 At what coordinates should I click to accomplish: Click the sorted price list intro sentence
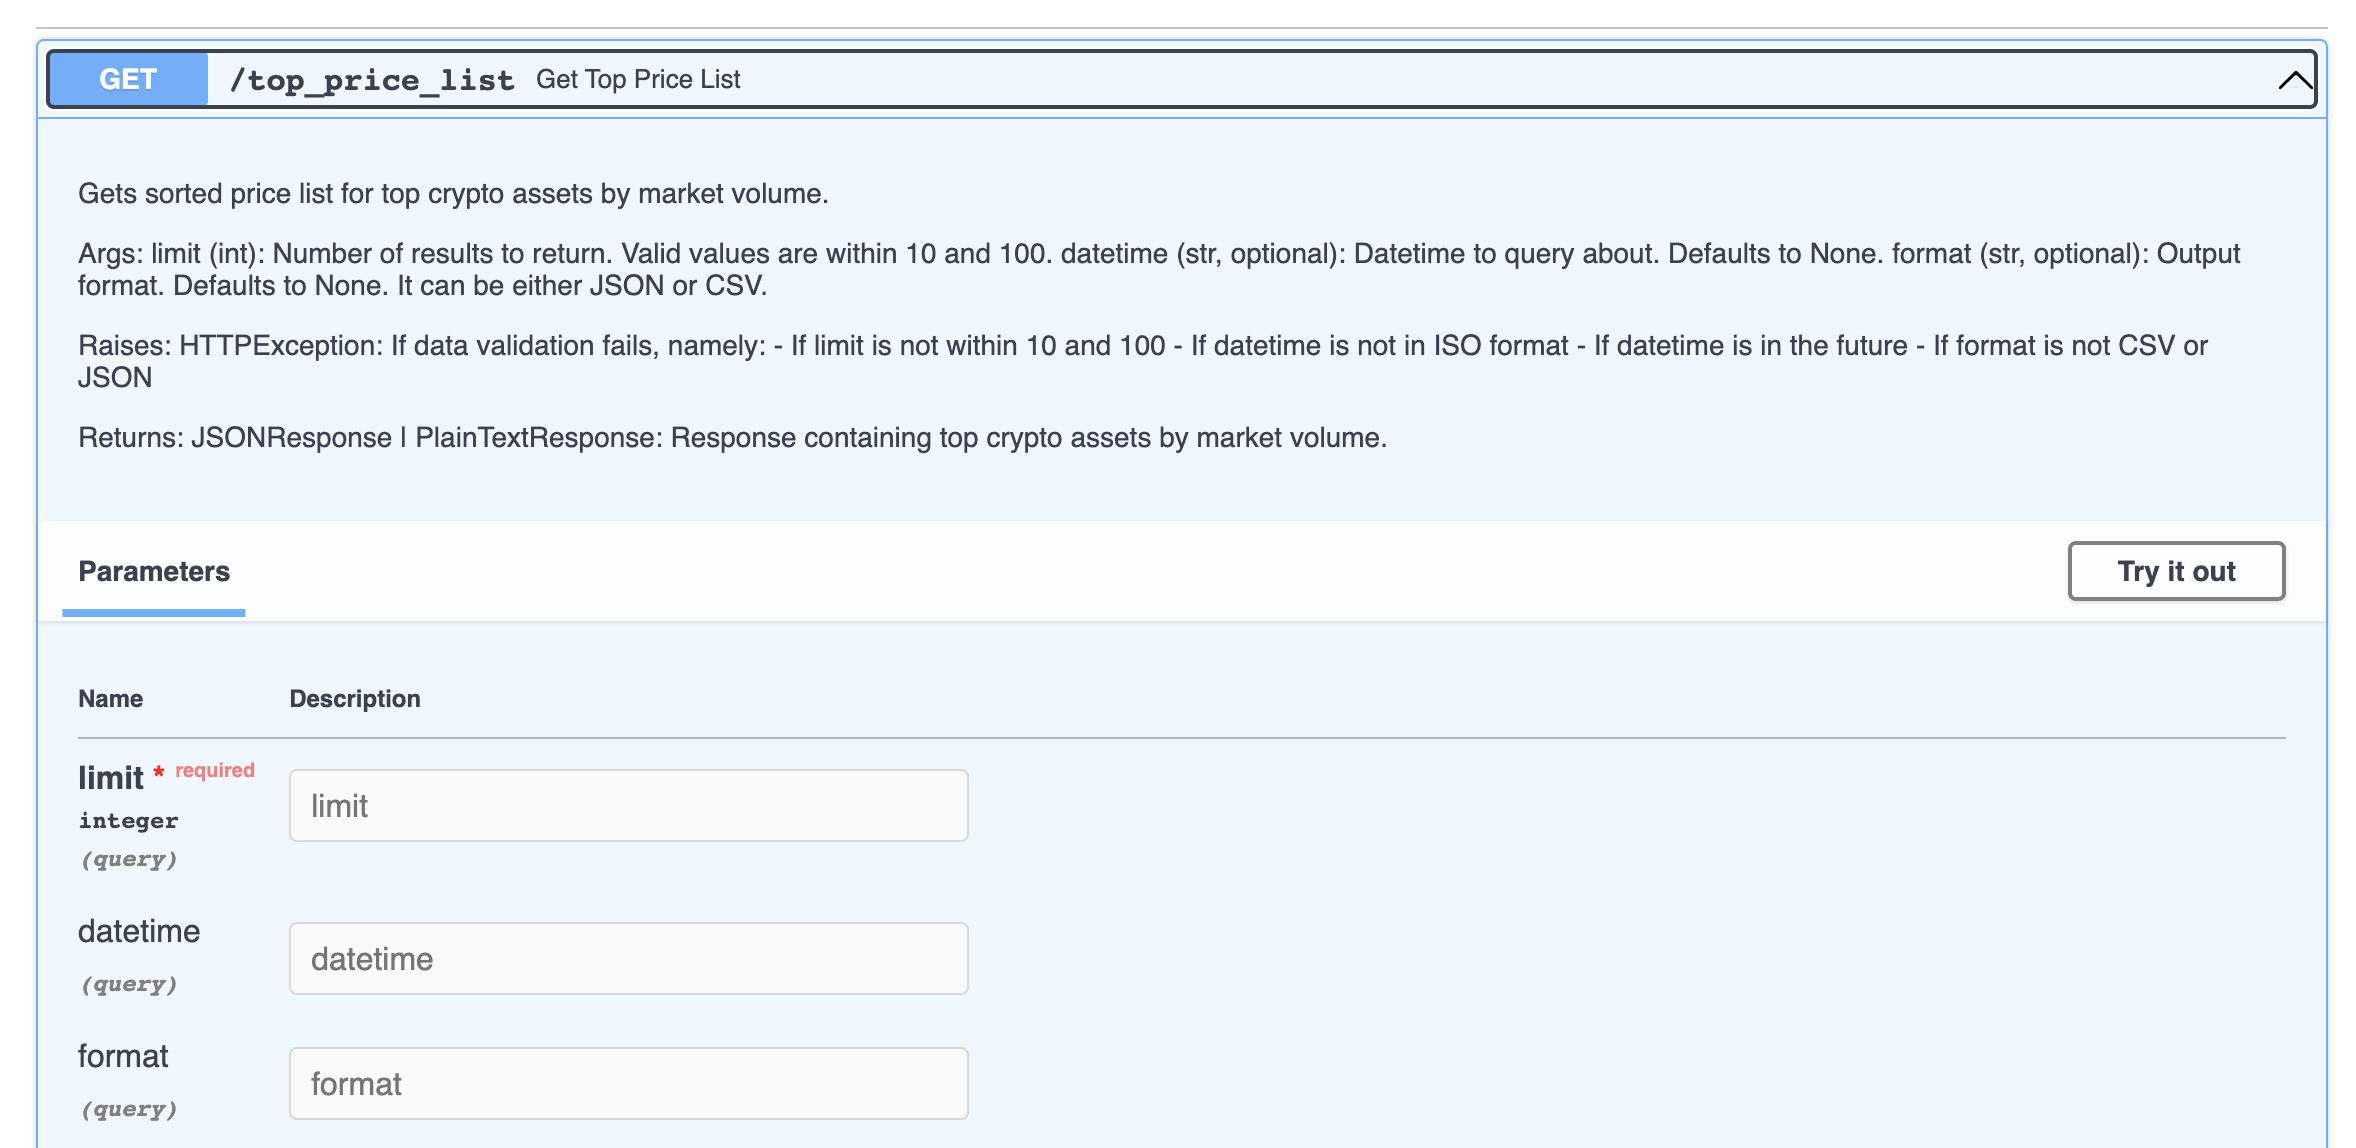coord(453,194)
